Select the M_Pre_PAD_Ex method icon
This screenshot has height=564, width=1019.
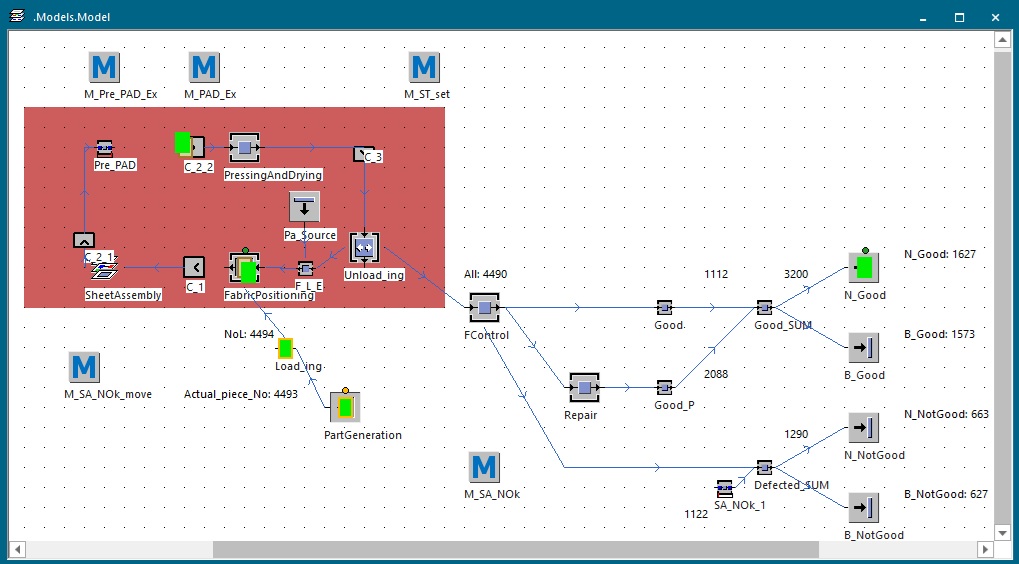point(104,68)
